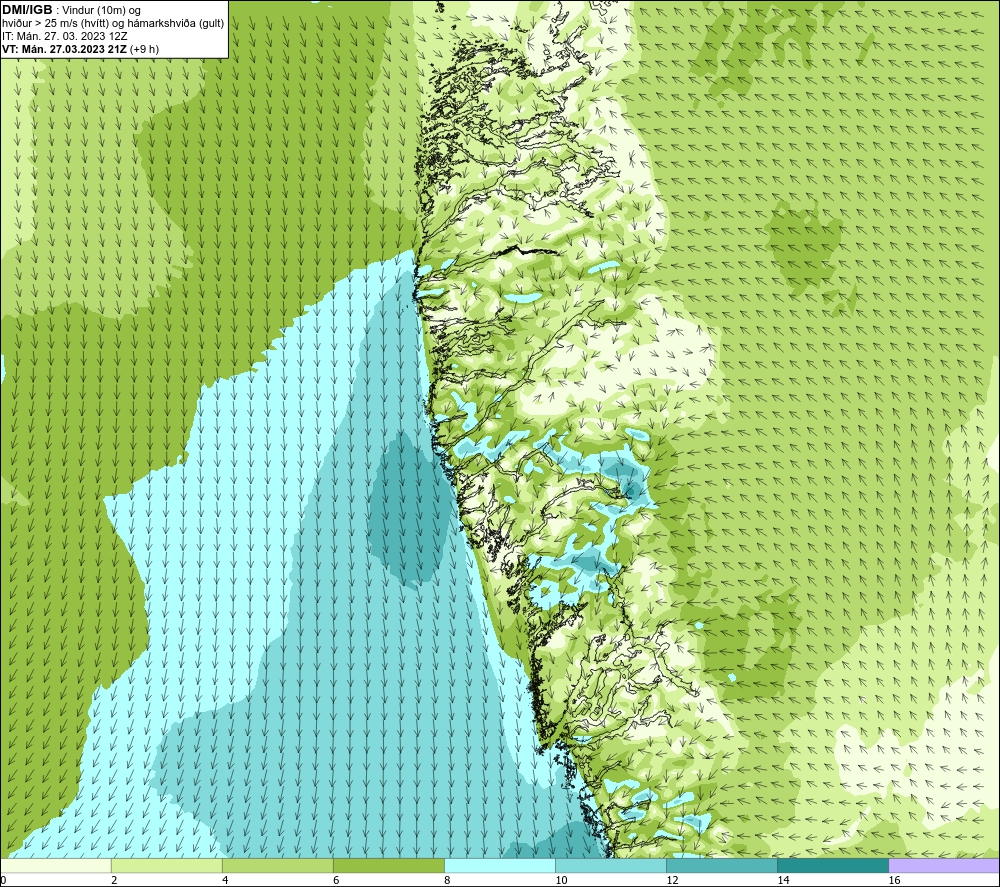Click the 'hviður > 25 m/s (hvítt)' text
The height and width of the screenshot is (887, 1000).
click(54, 24)
